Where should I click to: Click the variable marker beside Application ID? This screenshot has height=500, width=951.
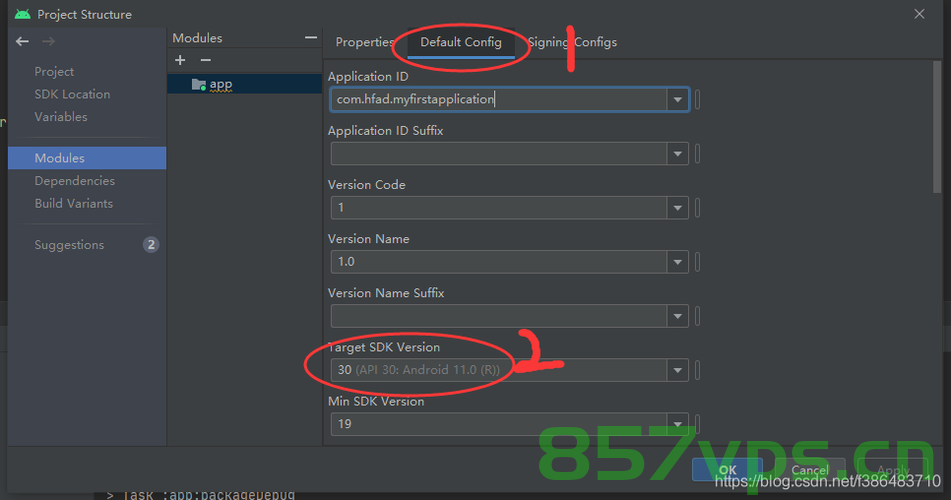[x=697, y=100]
